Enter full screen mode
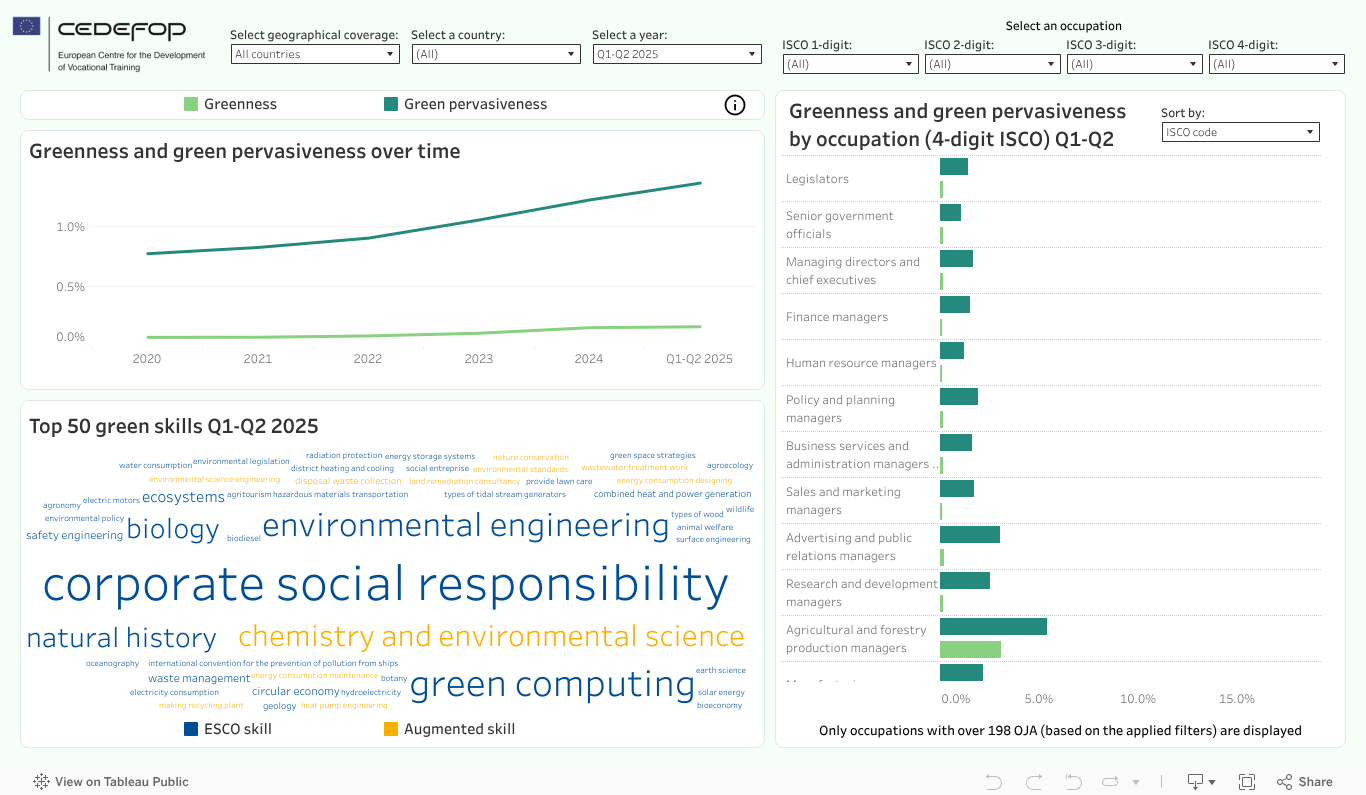Screen dimensions: 1366x795 [x=1247, y=782]
